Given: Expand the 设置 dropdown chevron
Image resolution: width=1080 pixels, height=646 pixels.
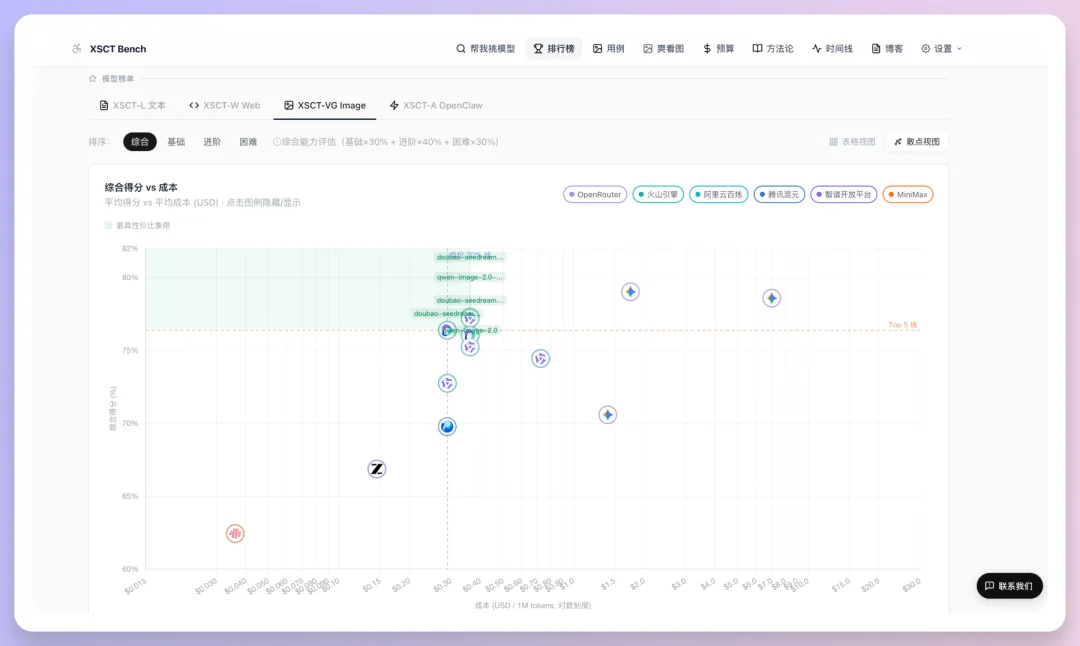Looking at the screenshot, I should [x=957, y=48].
